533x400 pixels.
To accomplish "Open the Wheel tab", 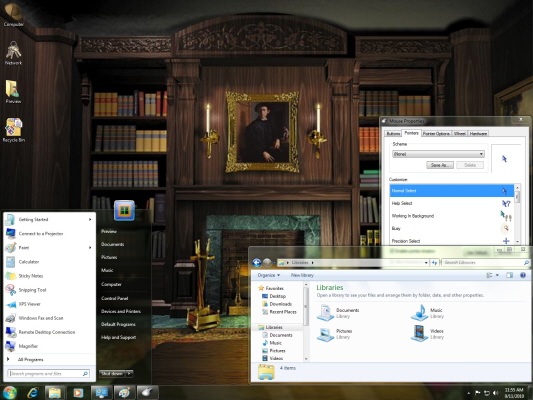I will click(460, 134).
